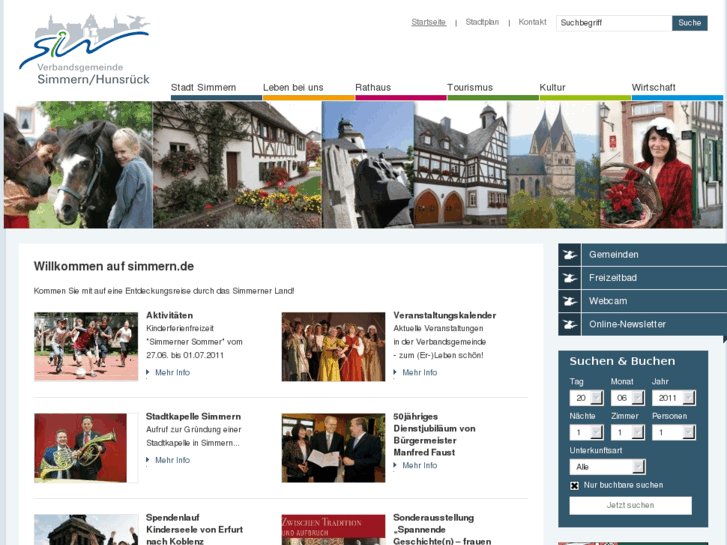Open the Personen dropdown

pos(674,432)
